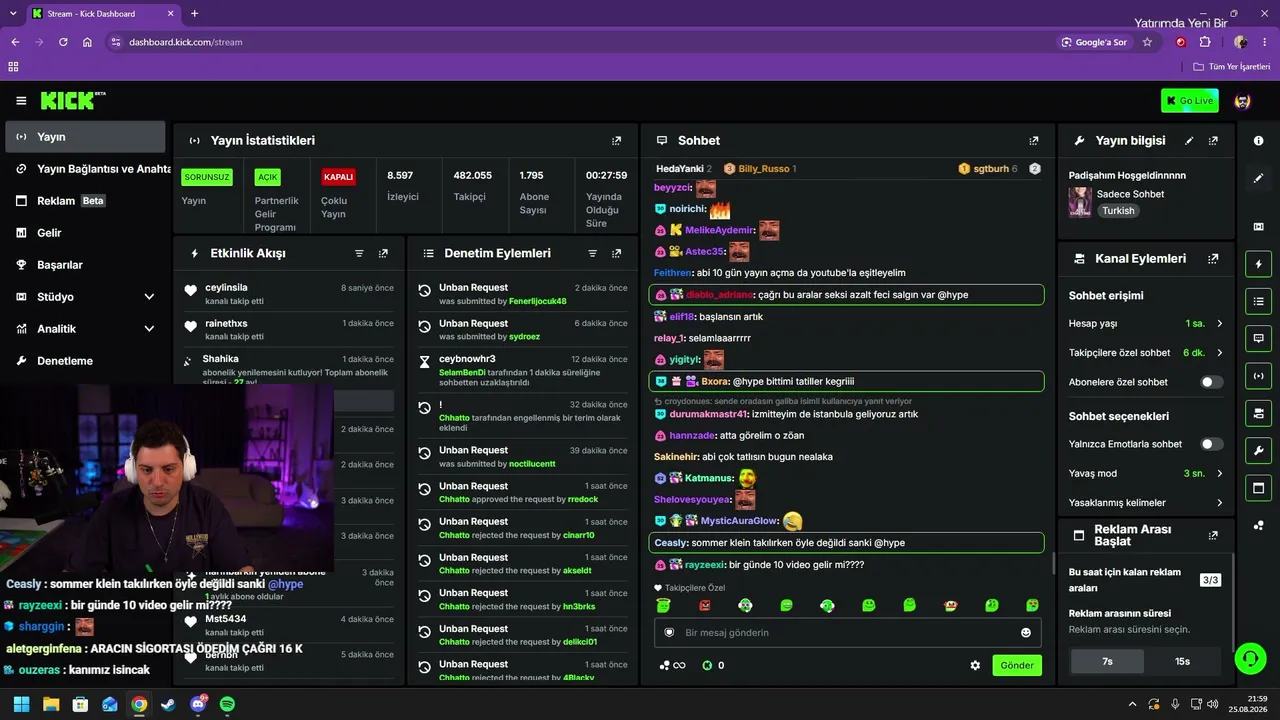The width and height of the screenshot is (1280, 720).
Task: Open Başarılar in the sidebar
Action: pos(85,265)
